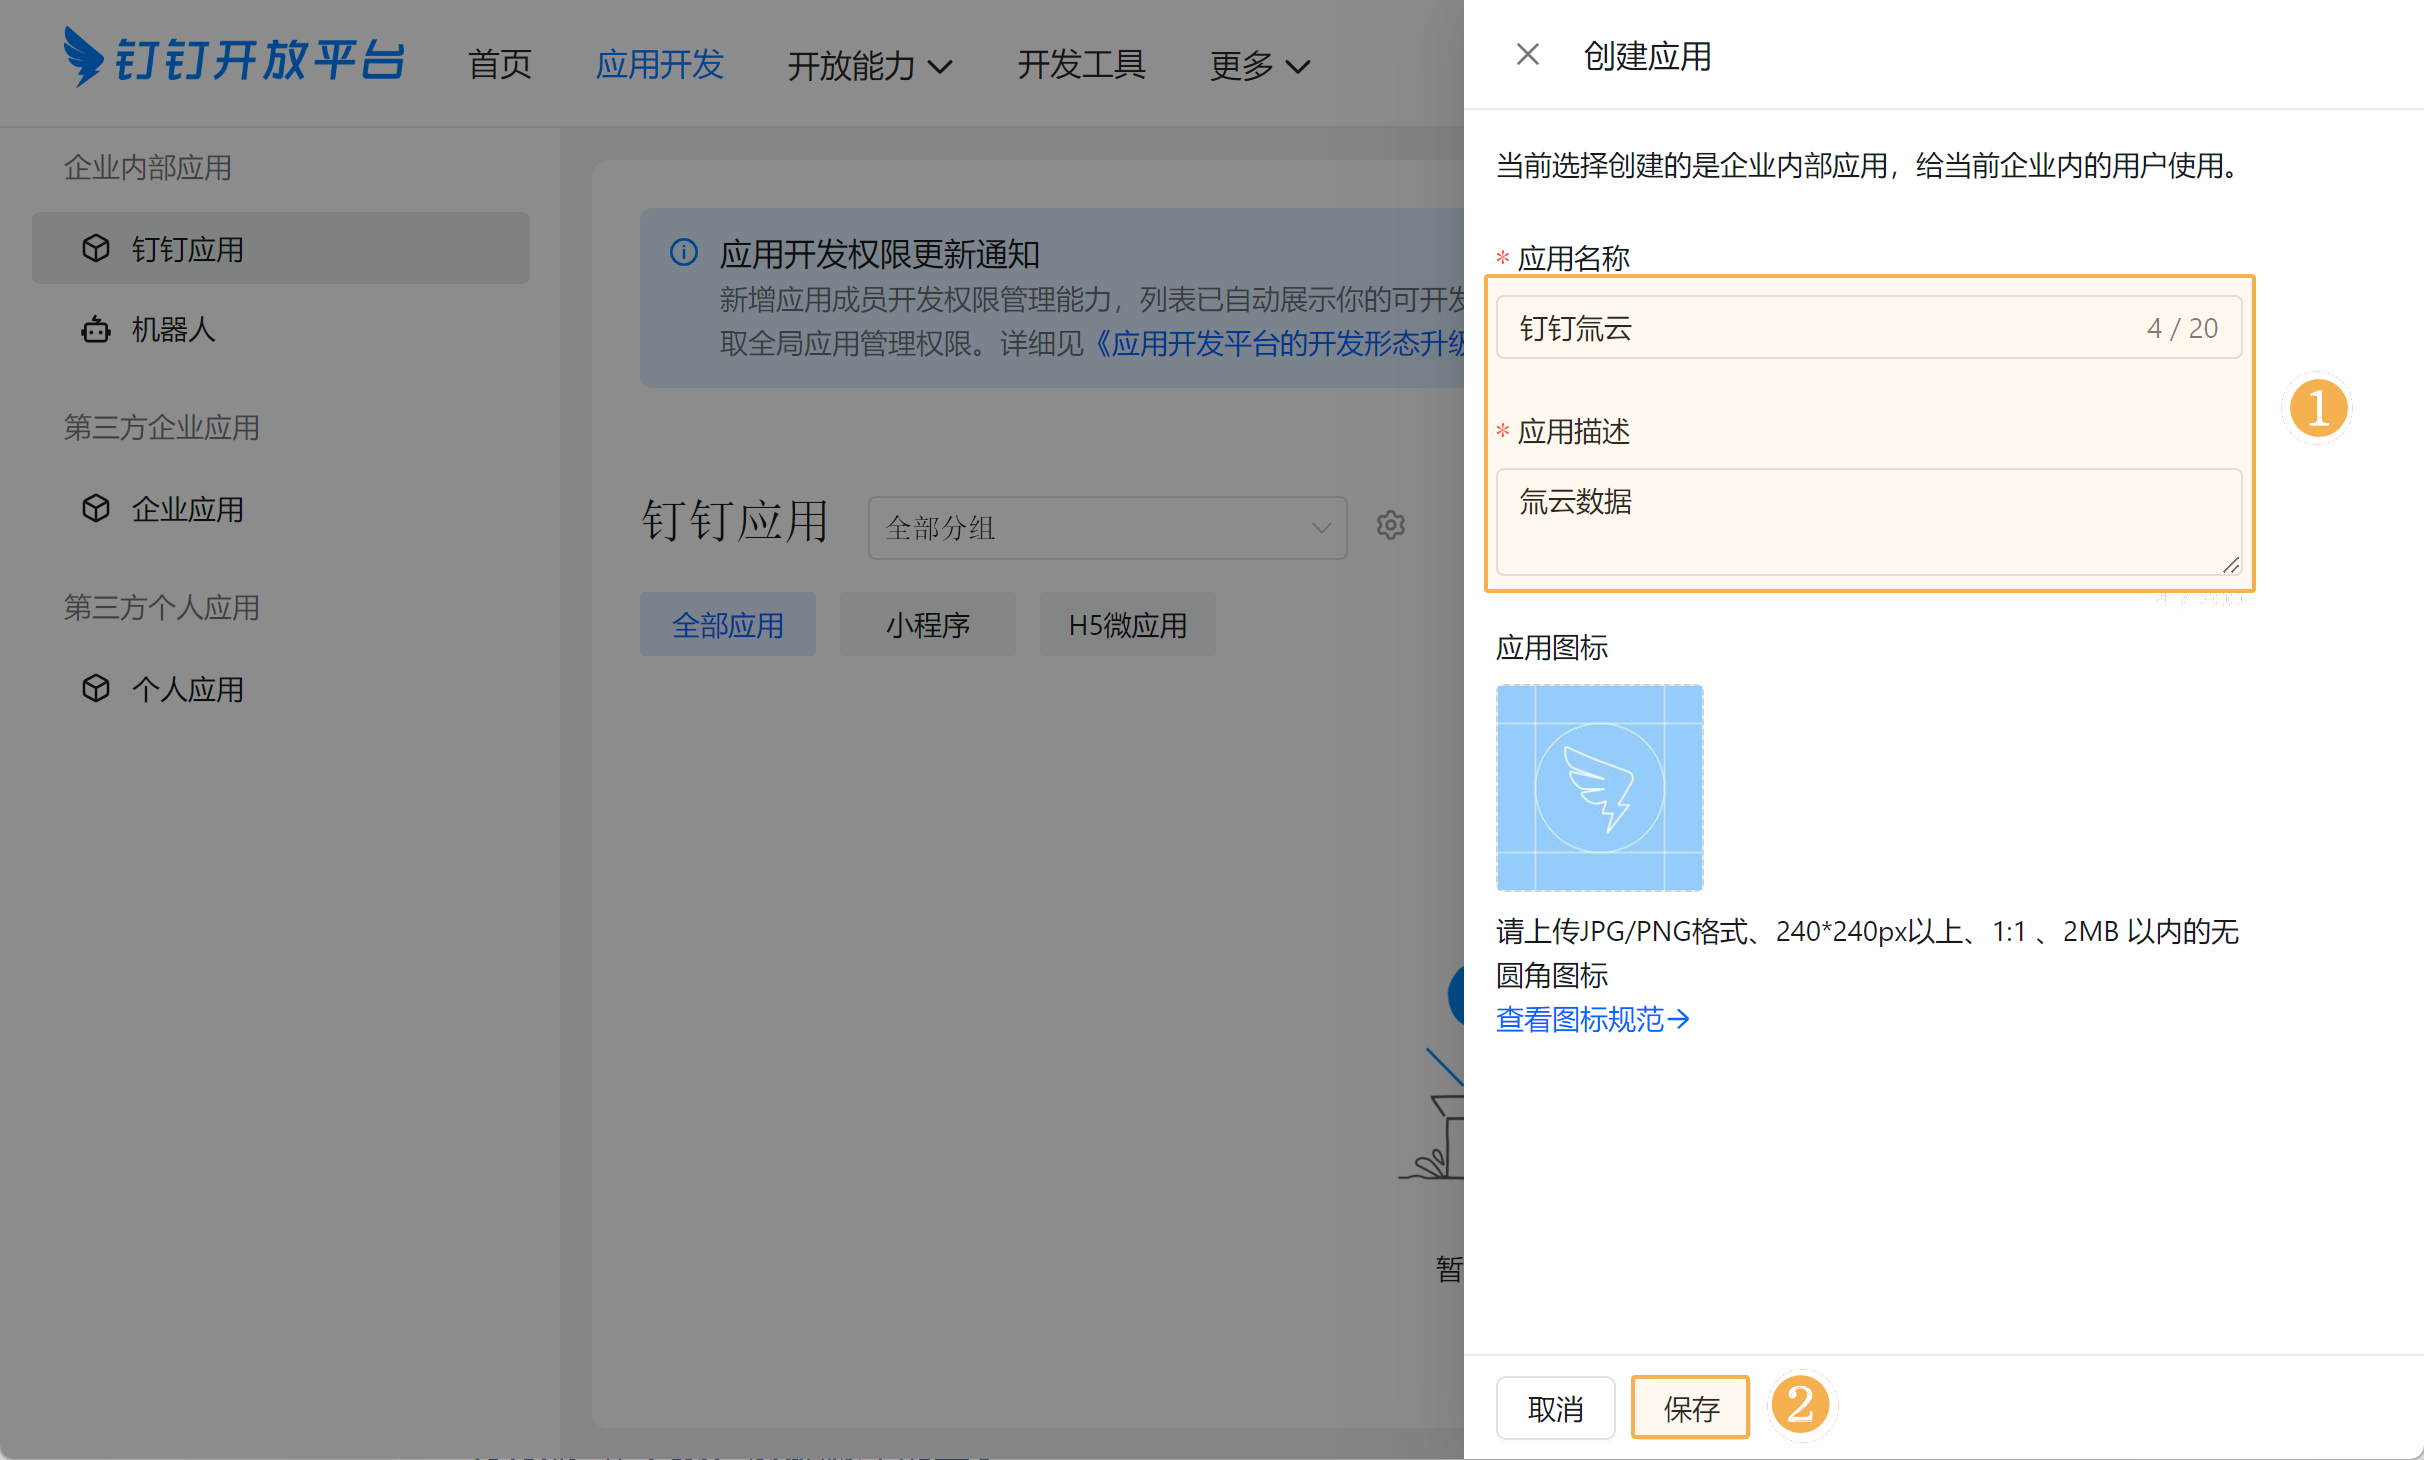Click the cube icon beside 钉钉应用
The width and height of the screenshot is (2424, 1460).
[96, 248]
